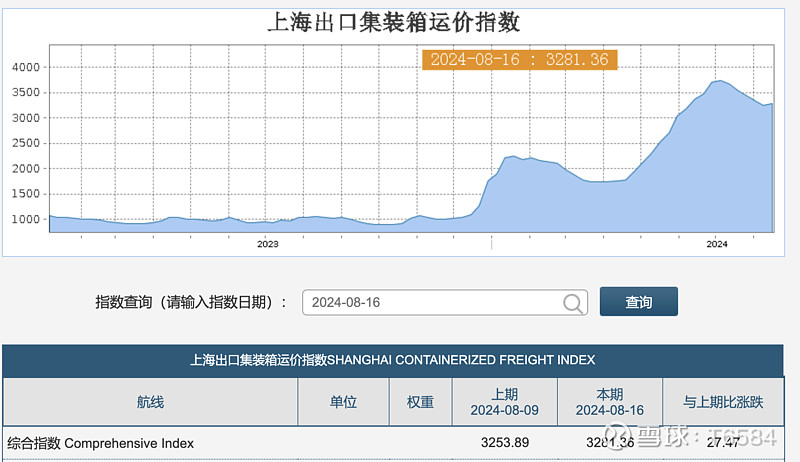Click the previous value 3253.89 cell

click(x=505, y=442)
